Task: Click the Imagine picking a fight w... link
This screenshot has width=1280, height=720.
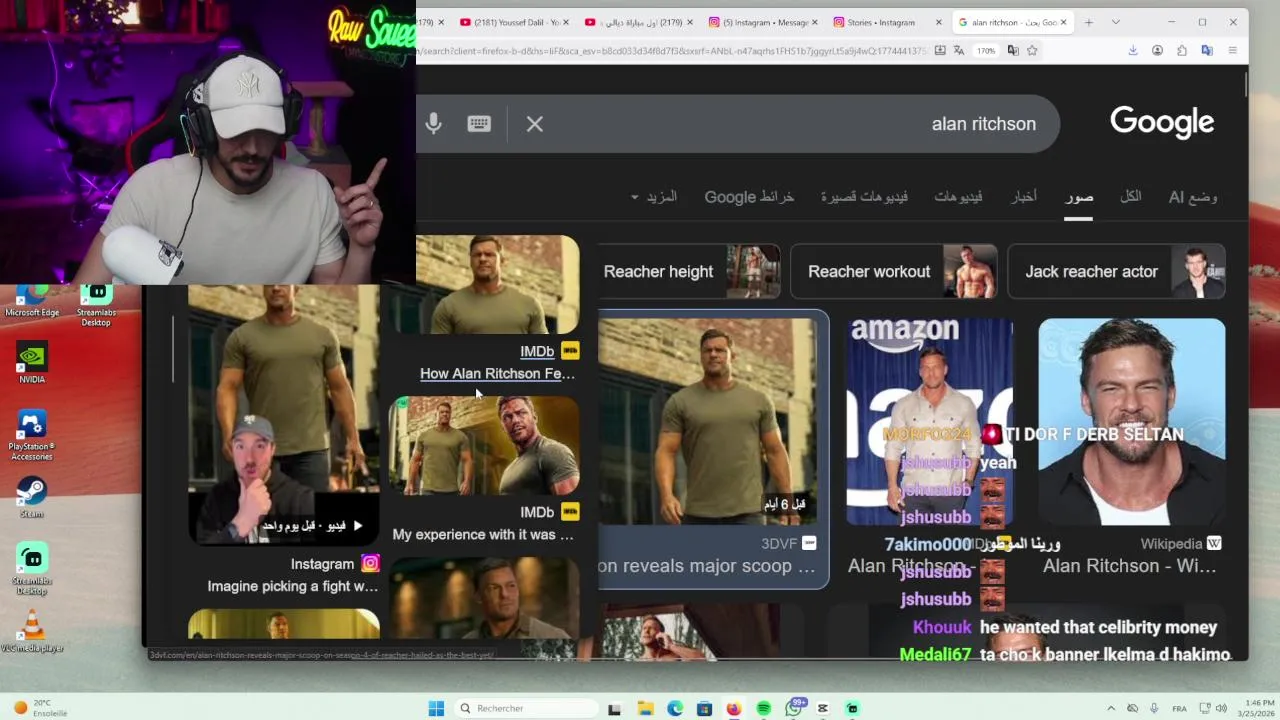Action: [x=293, y=587]
